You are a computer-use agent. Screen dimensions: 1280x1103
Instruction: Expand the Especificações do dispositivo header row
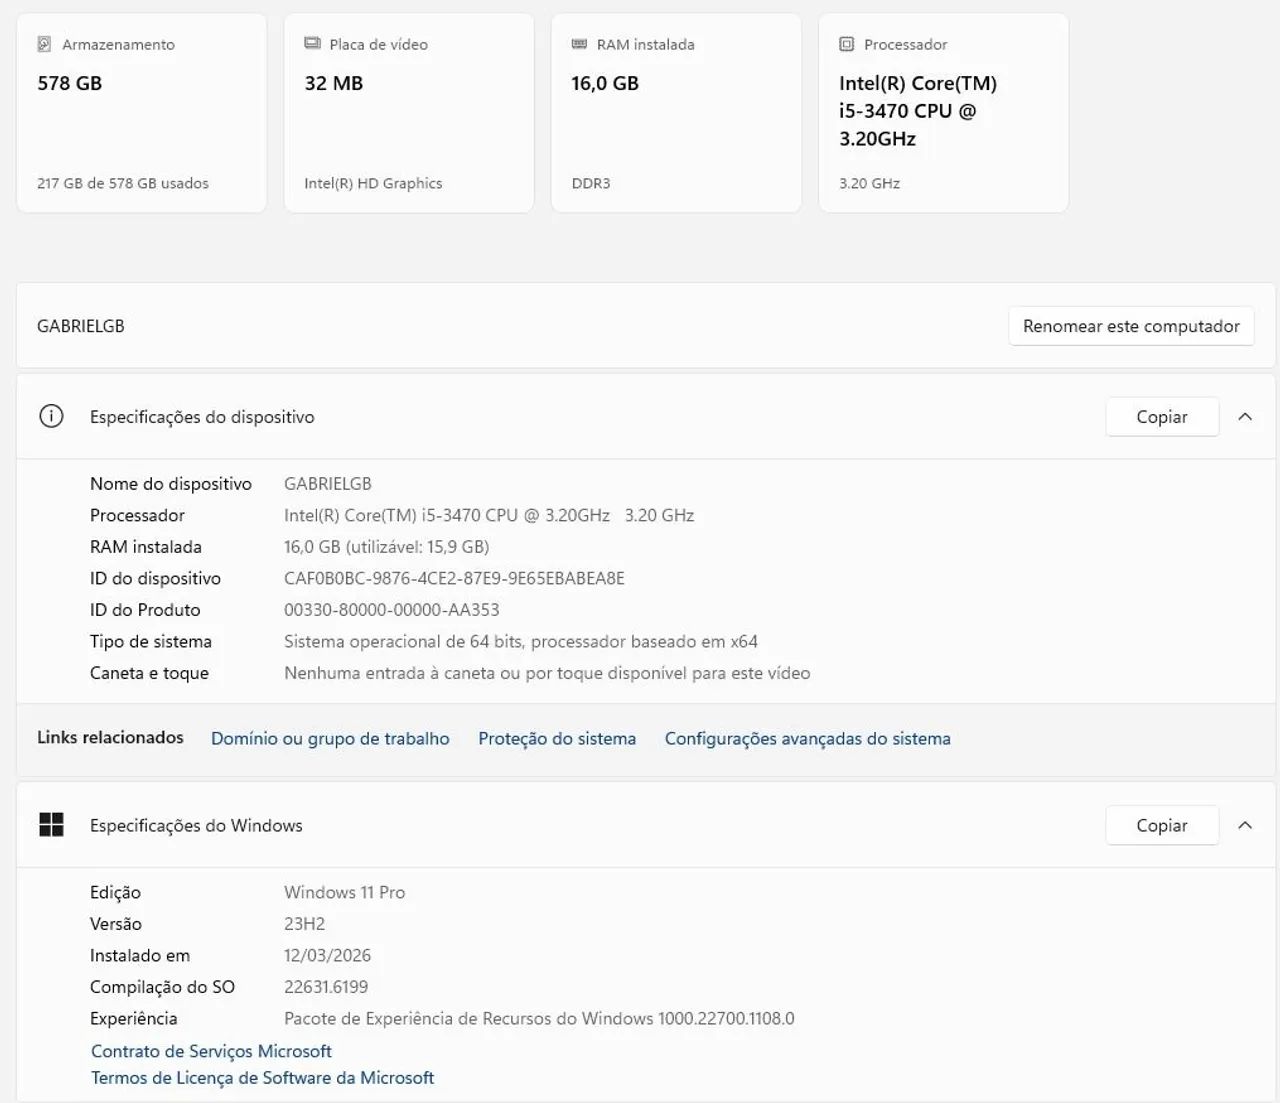click(x=646, y=417)
